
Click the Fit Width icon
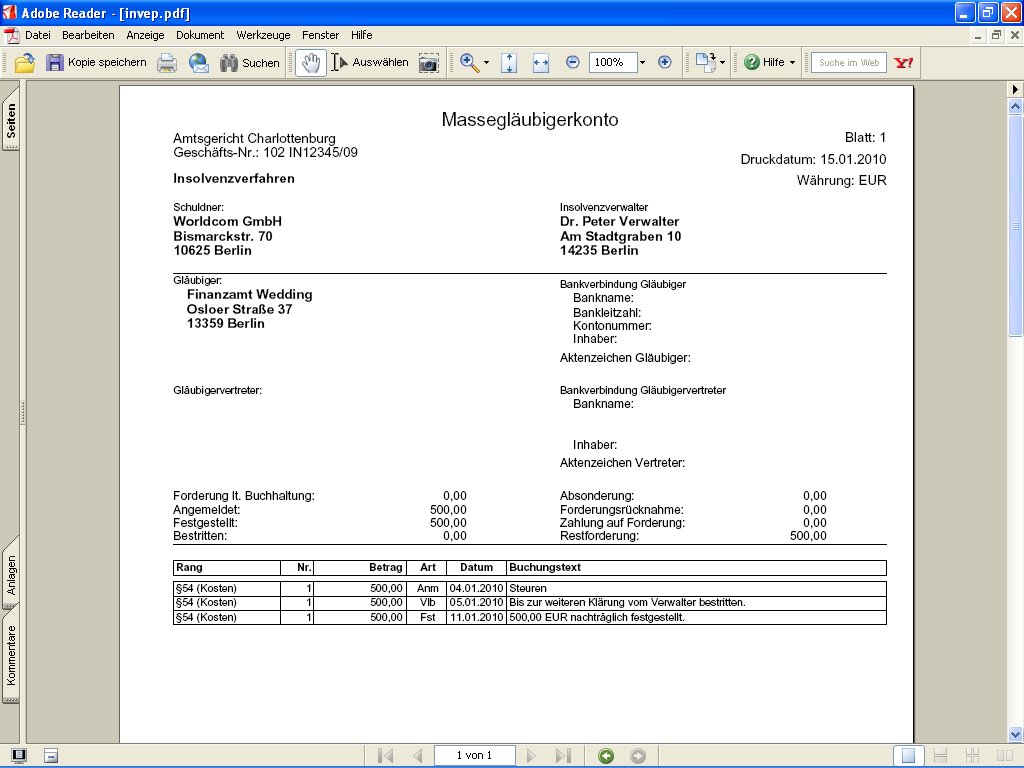tap(541, 63)
